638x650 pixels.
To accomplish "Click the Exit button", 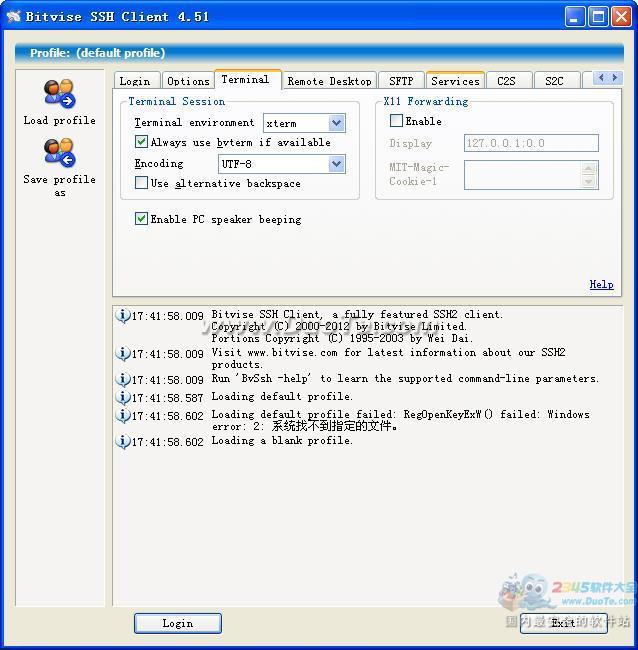I will 563,623.
